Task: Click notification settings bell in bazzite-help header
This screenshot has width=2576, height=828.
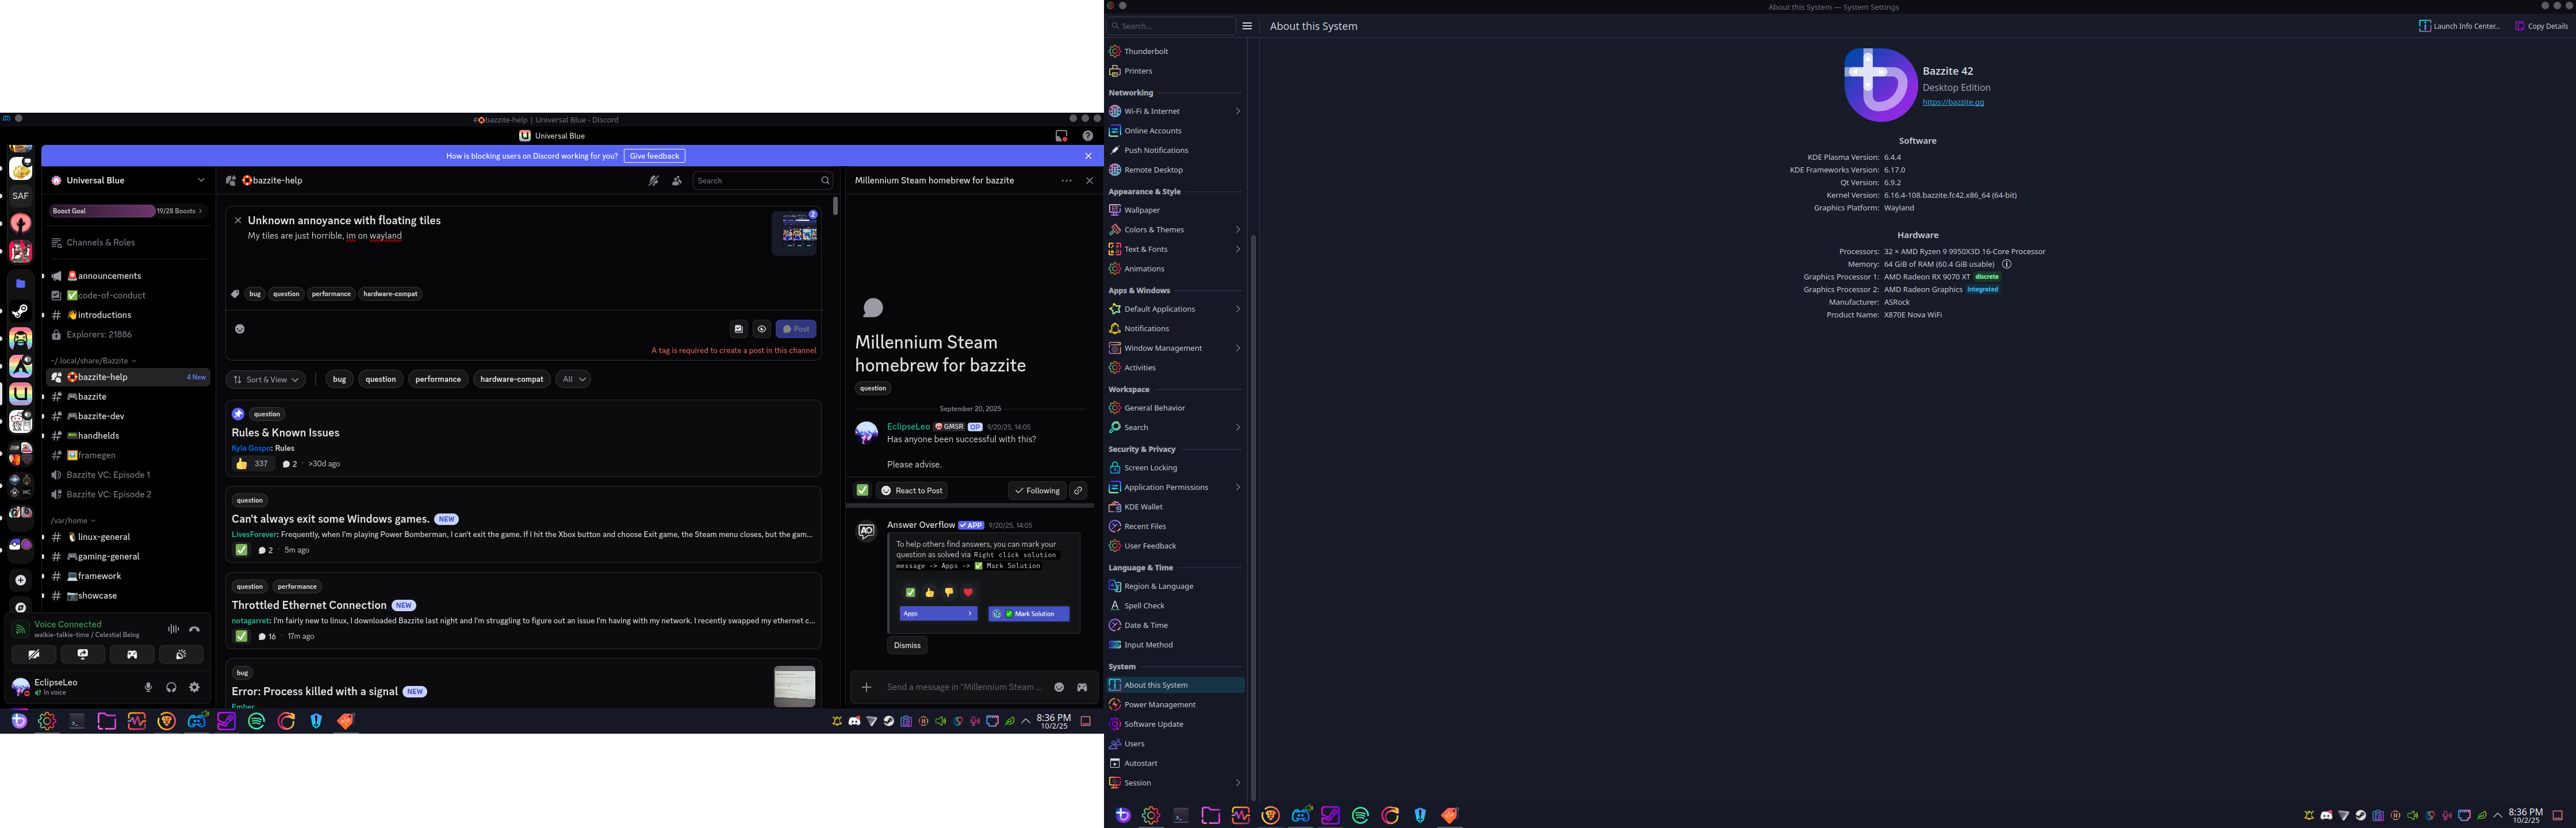Action: pos(653,181)
